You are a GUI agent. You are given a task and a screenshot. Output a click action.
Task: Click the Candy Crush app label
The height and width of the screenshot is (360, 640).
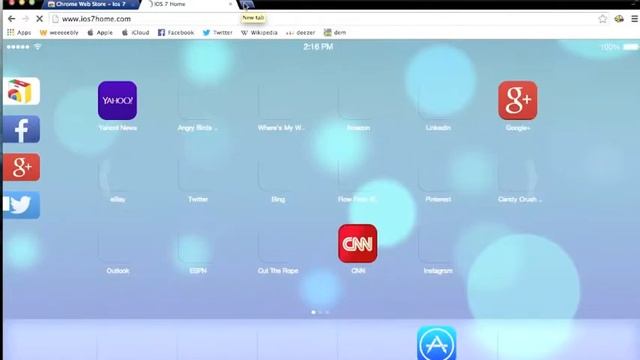pyautogui.click(x=520, y=199)
